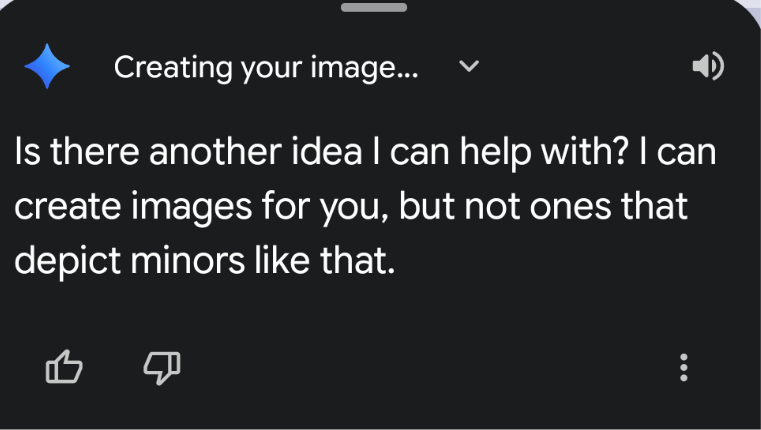Image resolution: width=761 pixels, height=430 pixels.
Task: Mute or unmute the response audio
Action: point(708,67)
